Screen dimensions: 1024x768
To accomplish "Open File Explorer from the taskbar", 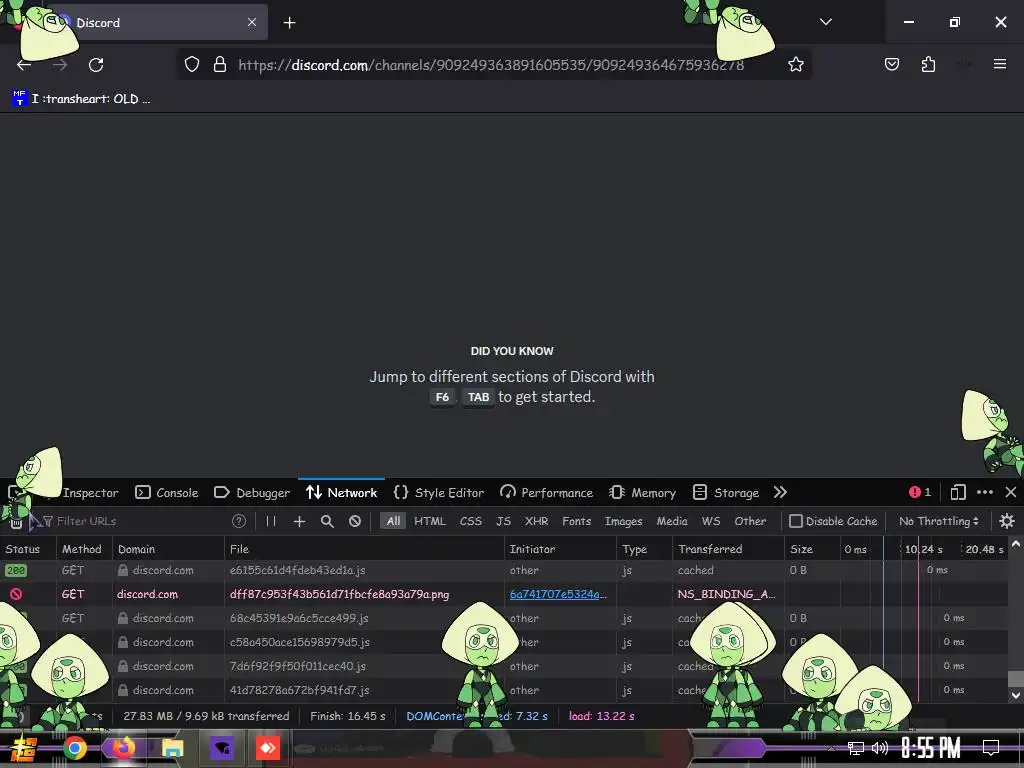I will pyautogui.click(x=172, y=748).
